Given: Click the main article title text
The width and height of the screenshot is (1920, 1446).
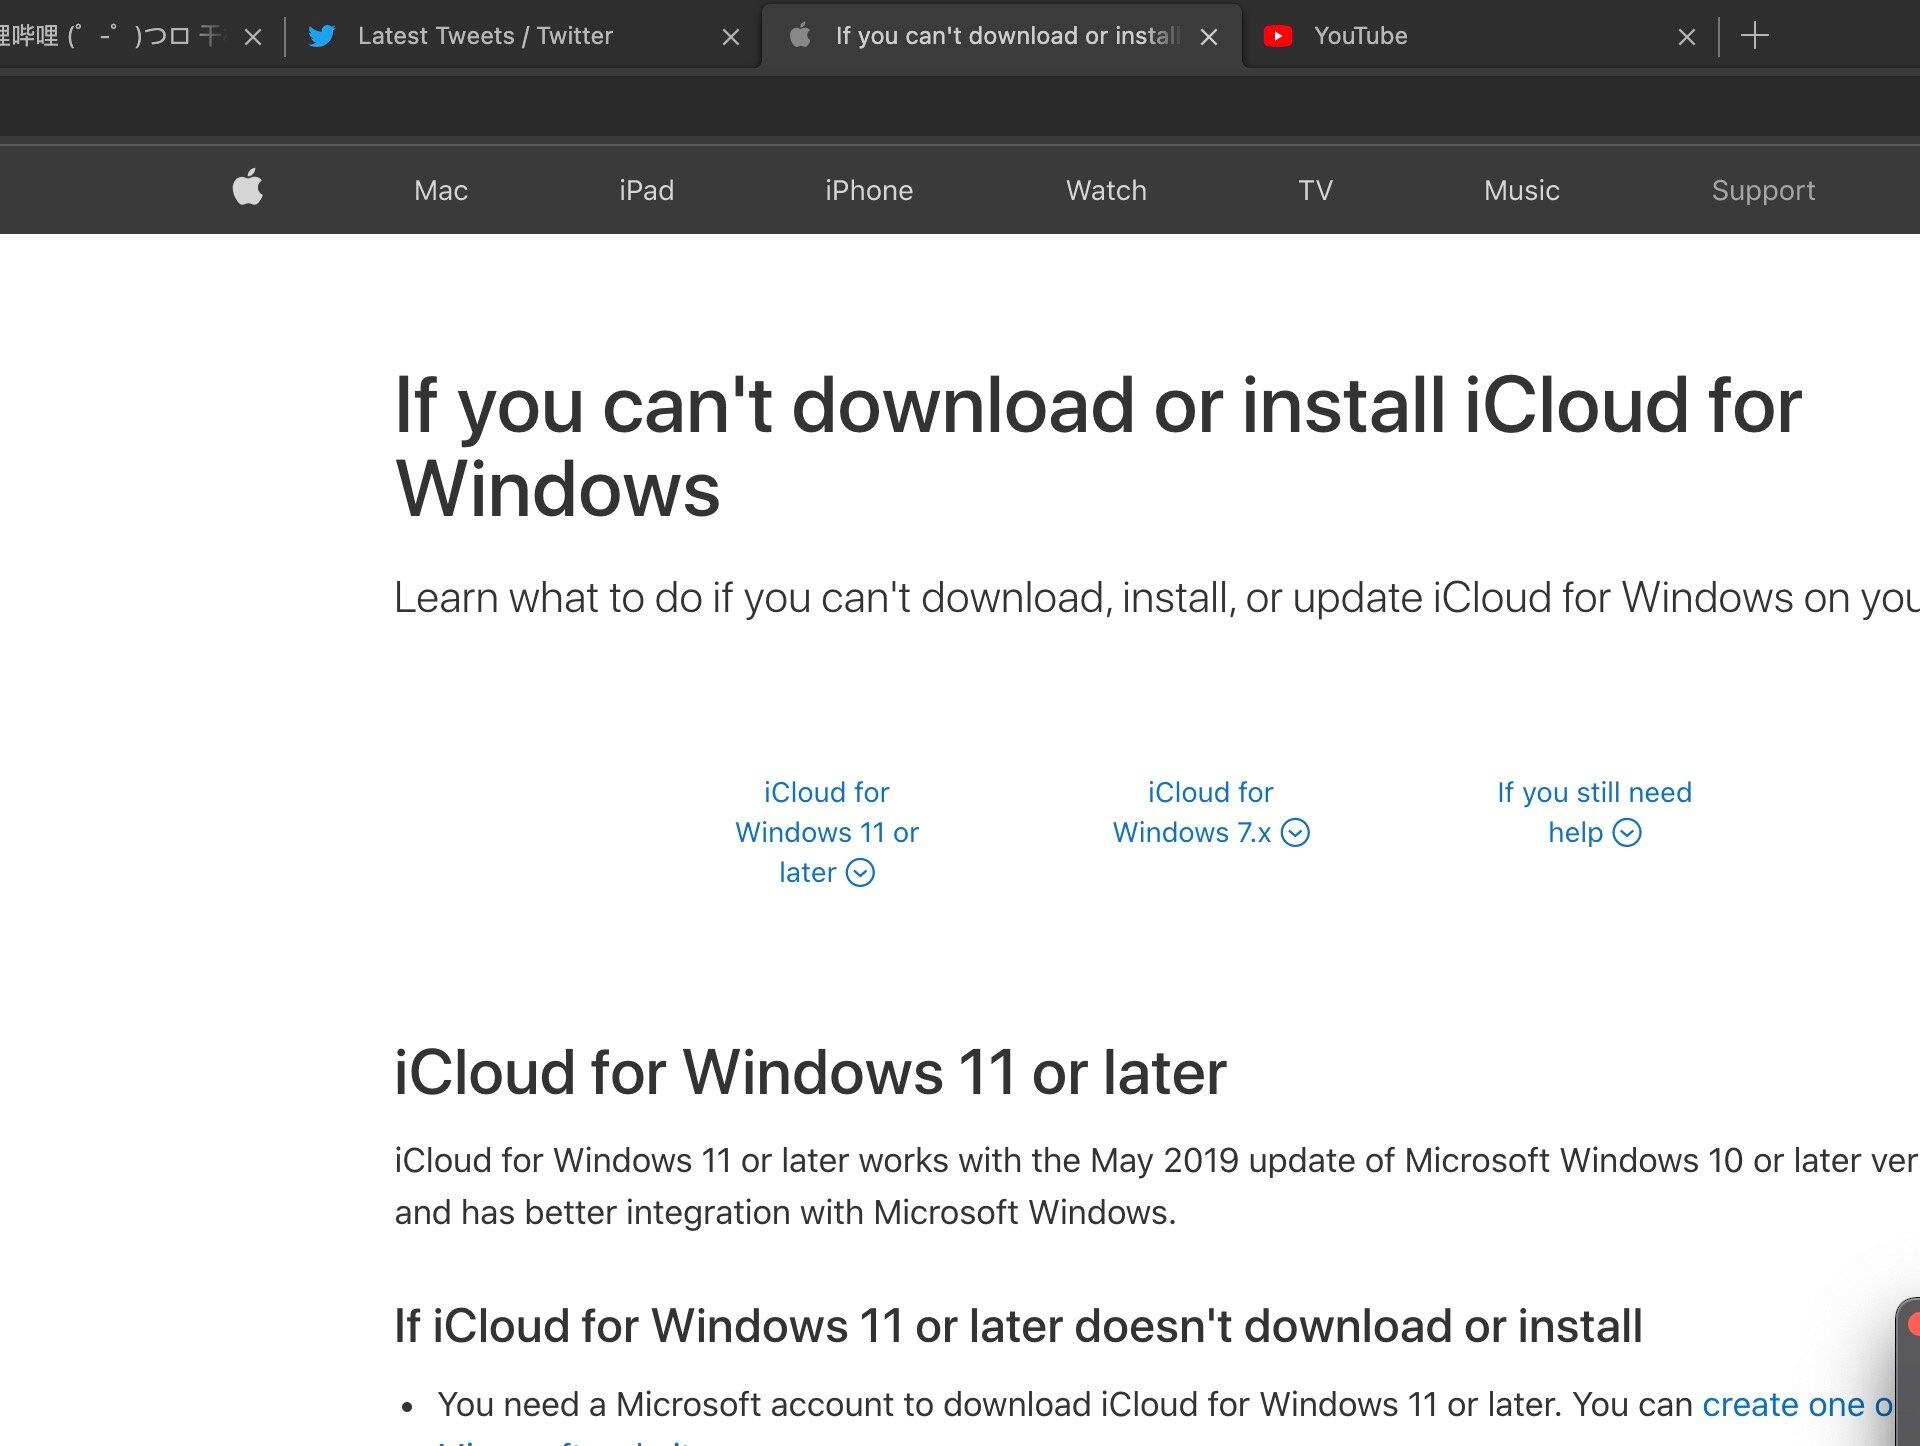Looking at the screenshot, I should [1098, 446].
